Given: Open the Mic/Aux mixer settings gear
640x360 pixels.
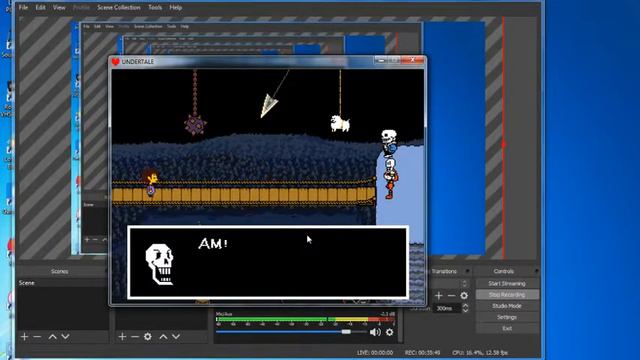Looking at the screenshot, I should pyautogui.click(x=390, y=332).
